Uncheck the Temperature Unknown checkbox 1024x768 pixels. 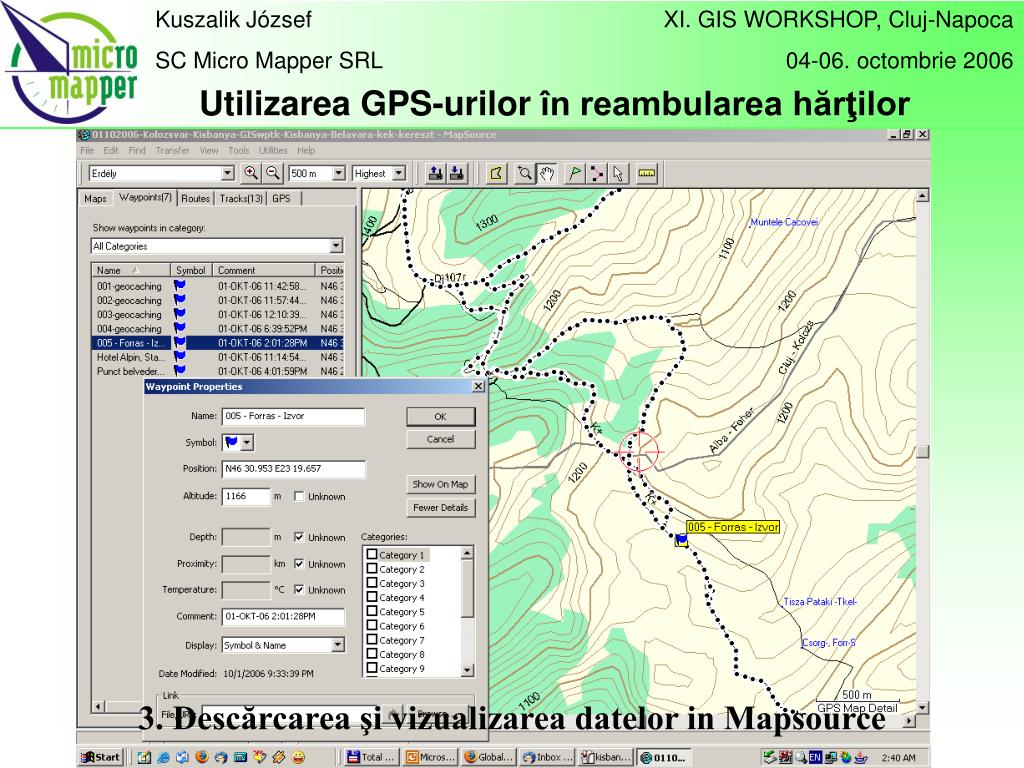[x=299, y=590]
